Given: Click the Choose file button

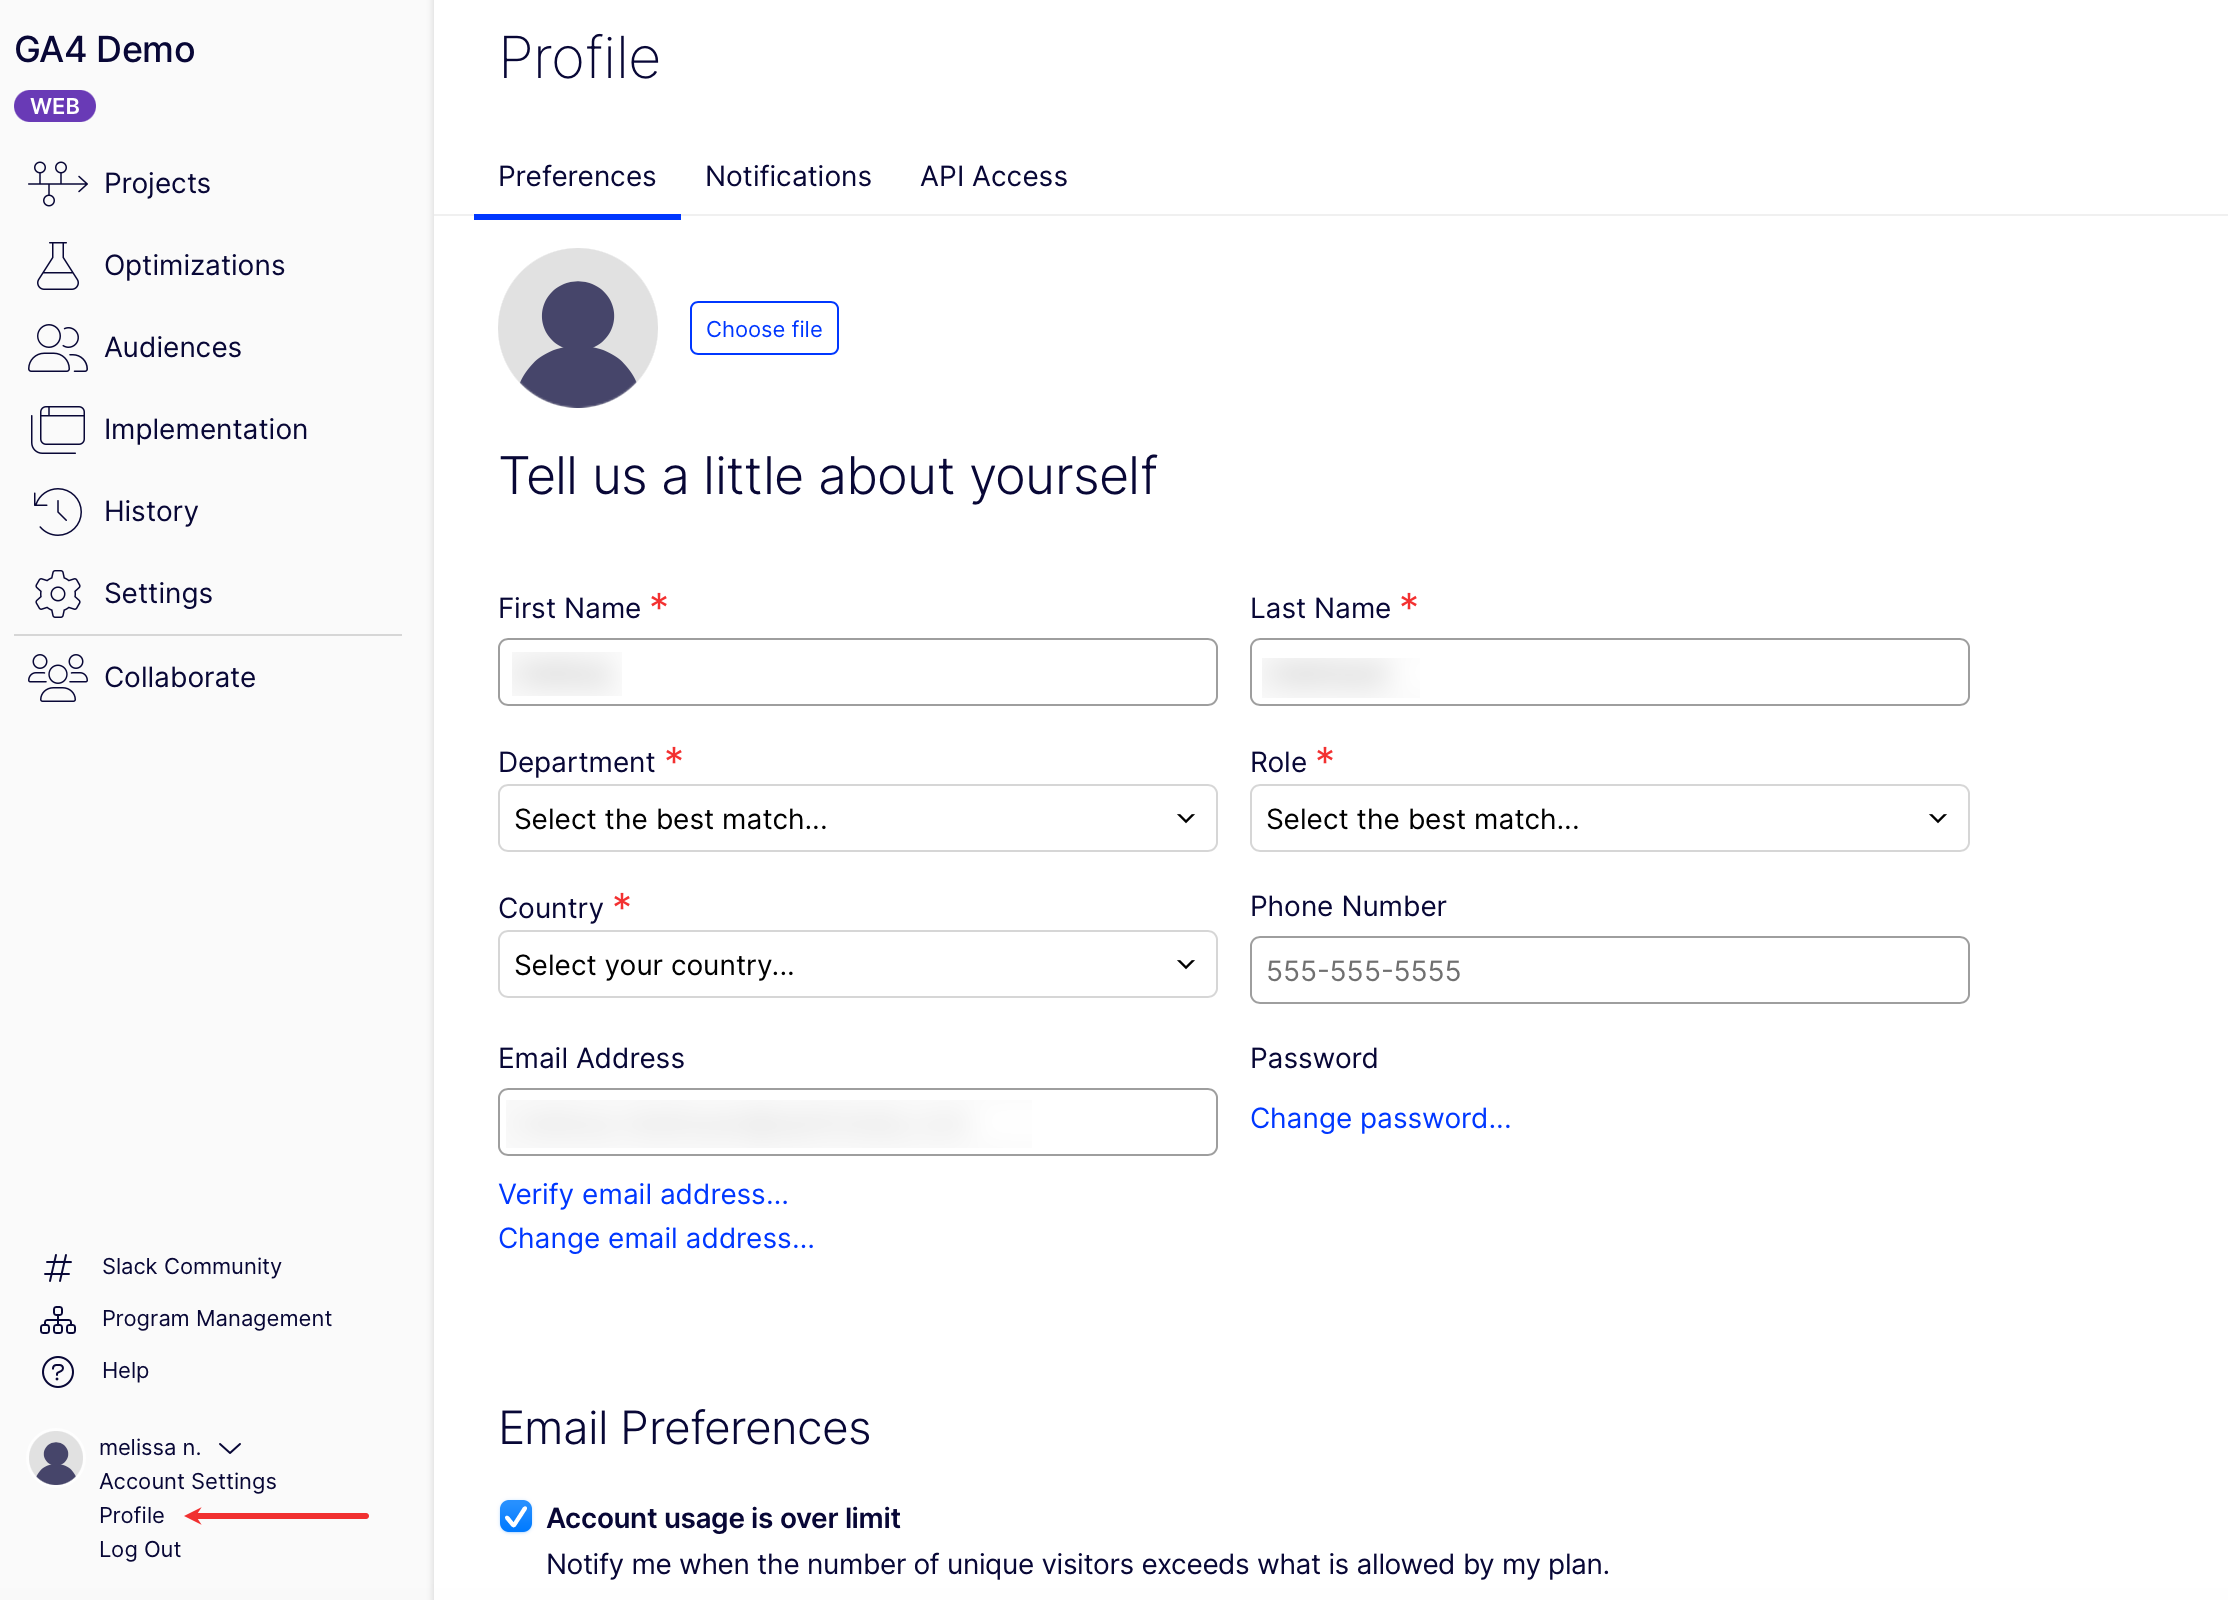Looking at the screenshot, I should pos(763,328).
